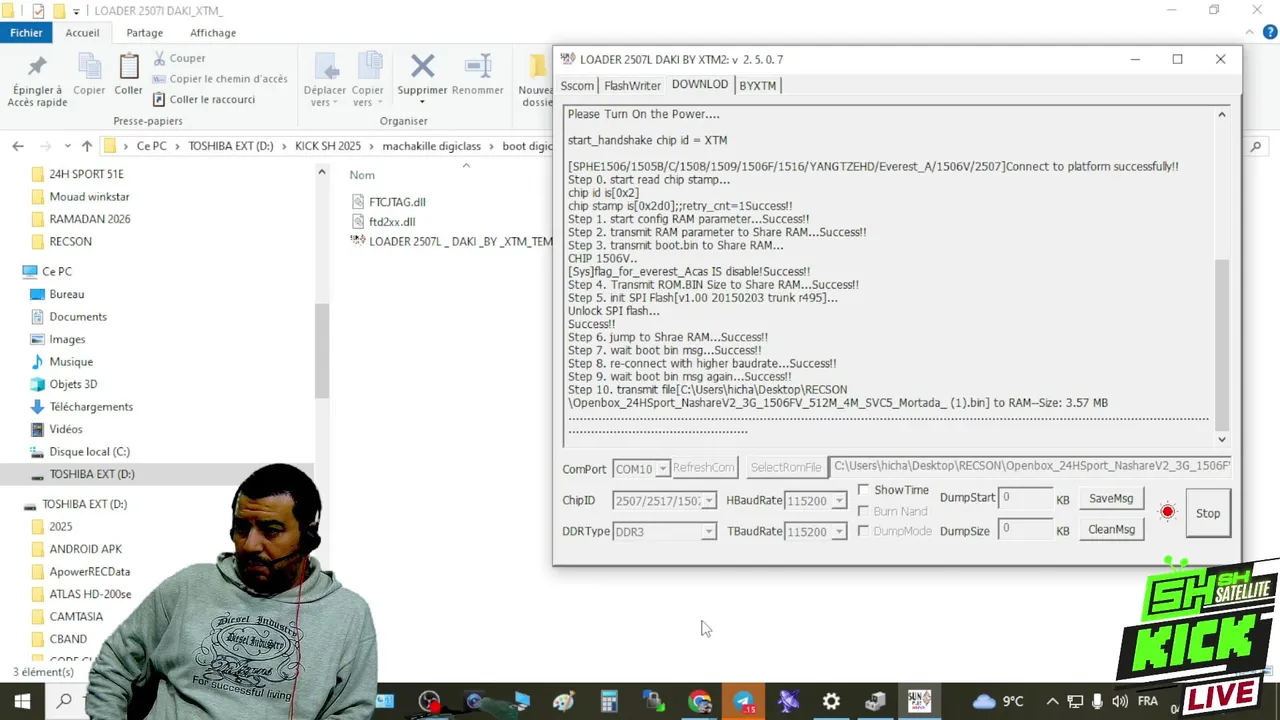
Task: Open Google Chrome from taskbar
Action: pyautogui.click(x=700, y=701)
